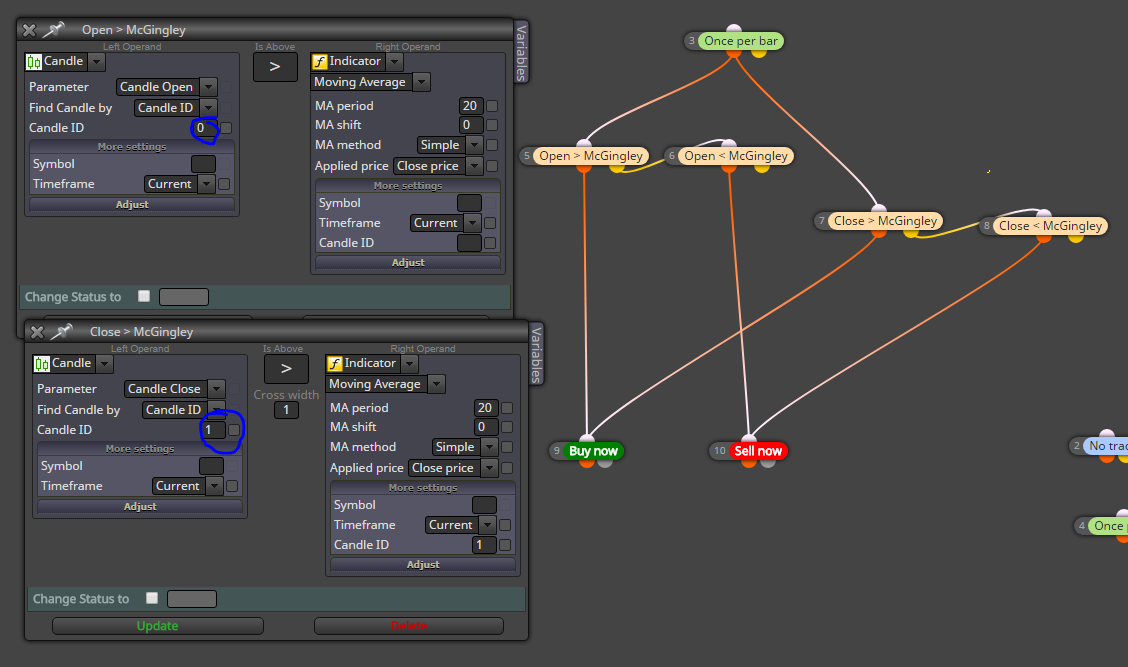Open Variables tab of Open > McGingley panel

pyautogui.click(x=522, y=52)
